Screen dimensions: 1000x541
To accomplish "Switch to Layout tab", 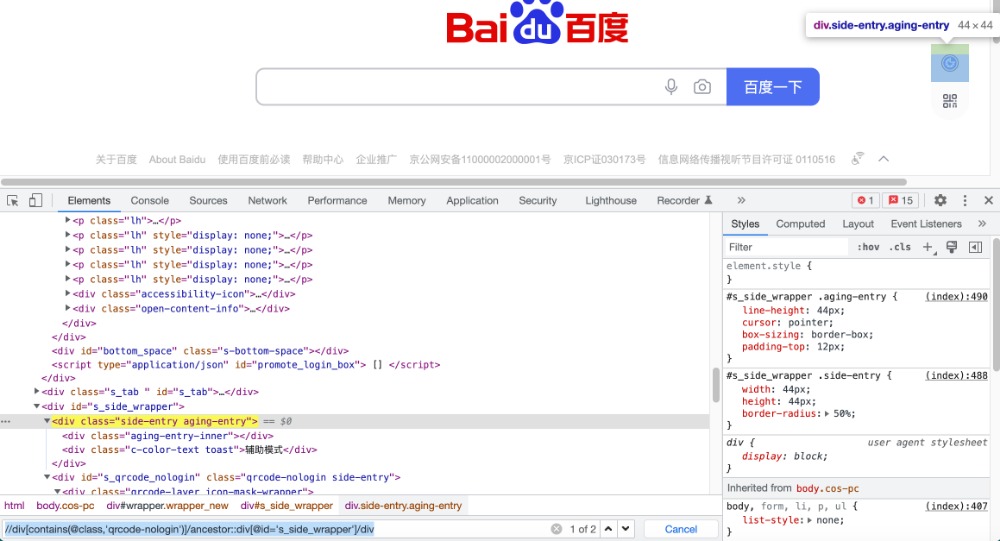I will (x=858, y=224).
